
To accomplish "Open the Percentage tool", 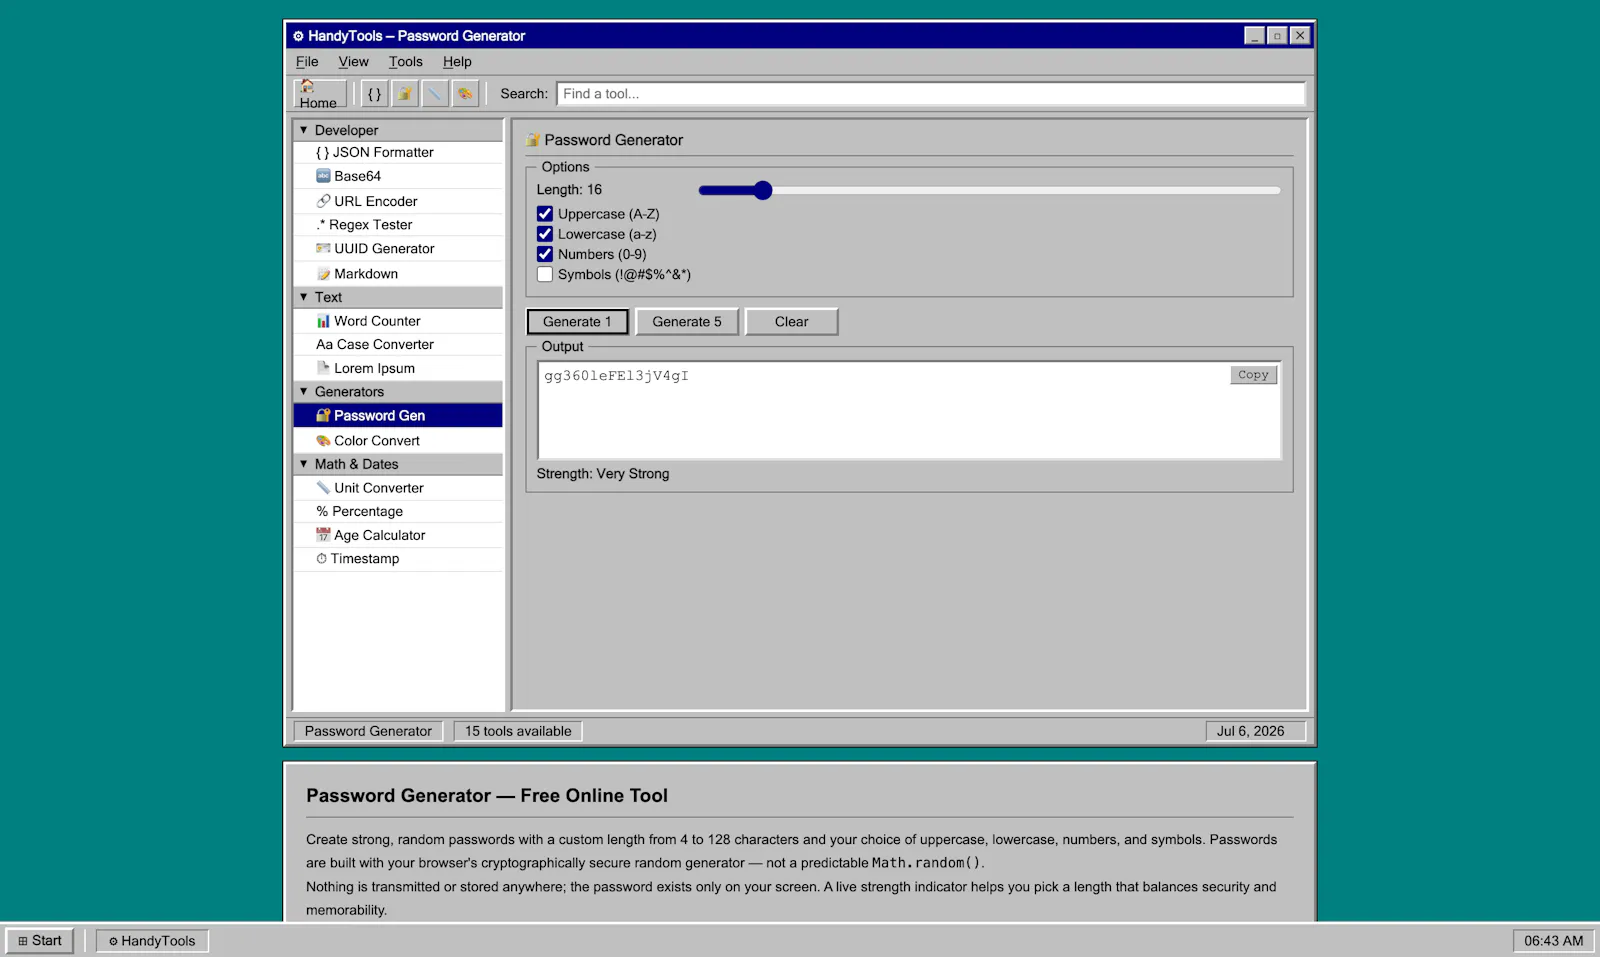I will pos(398,511).
